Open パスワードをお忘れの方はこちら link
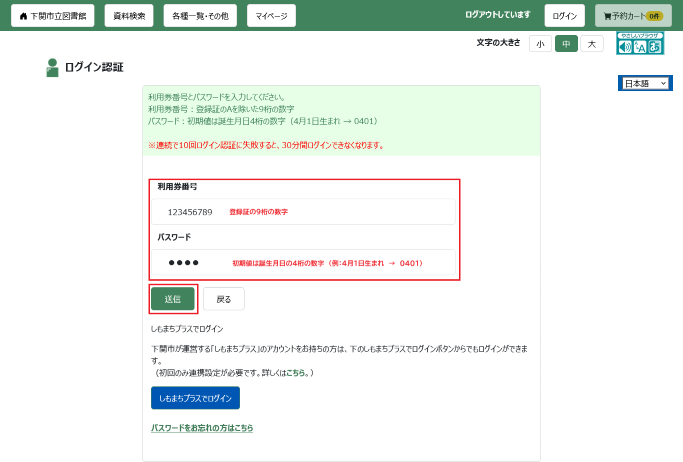This screenshot has width=683, height=462. 202,428
